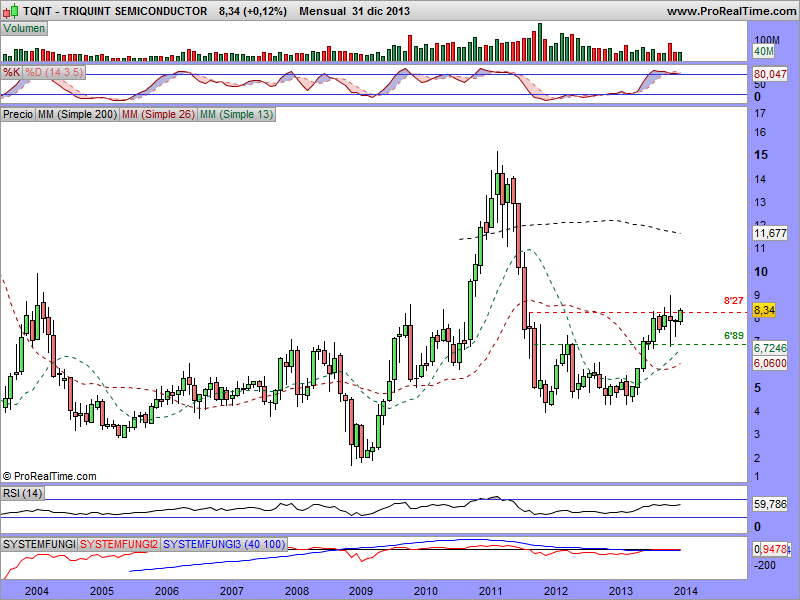Click the 2011 label on time axis
The width and height of the screenshot is (800, 600).
pos(491,591)
